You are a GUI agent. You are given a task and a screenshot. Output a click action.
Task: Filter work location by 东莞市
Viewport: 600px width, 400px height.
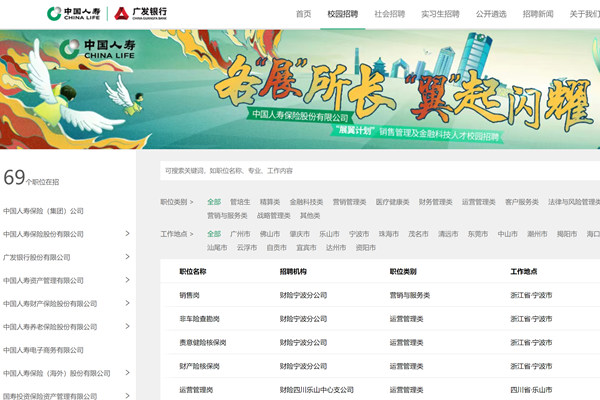[x=478, y=234]
